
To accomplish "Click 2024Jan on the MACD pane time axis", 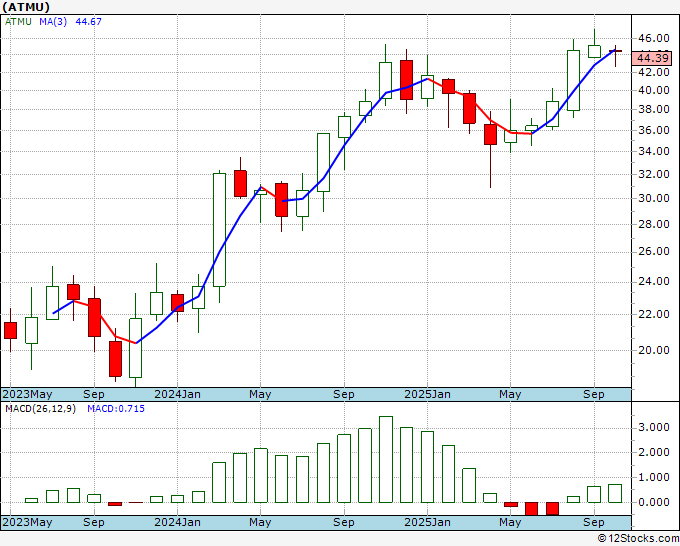I will 177,522.
